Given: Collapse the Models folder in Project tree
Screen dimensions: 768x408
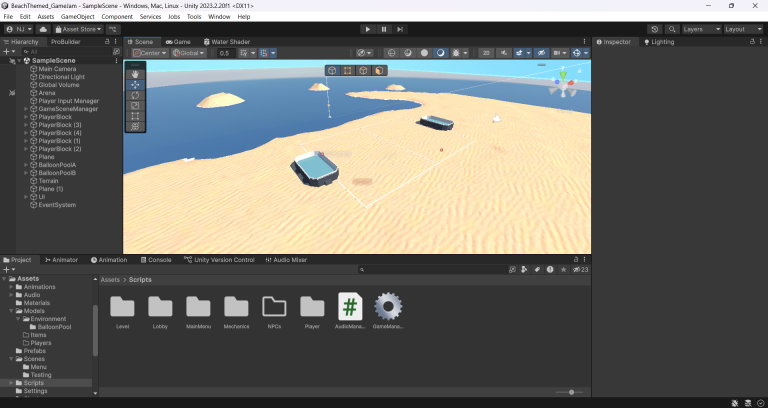Looking at the screenshot, I should point(11,311).
